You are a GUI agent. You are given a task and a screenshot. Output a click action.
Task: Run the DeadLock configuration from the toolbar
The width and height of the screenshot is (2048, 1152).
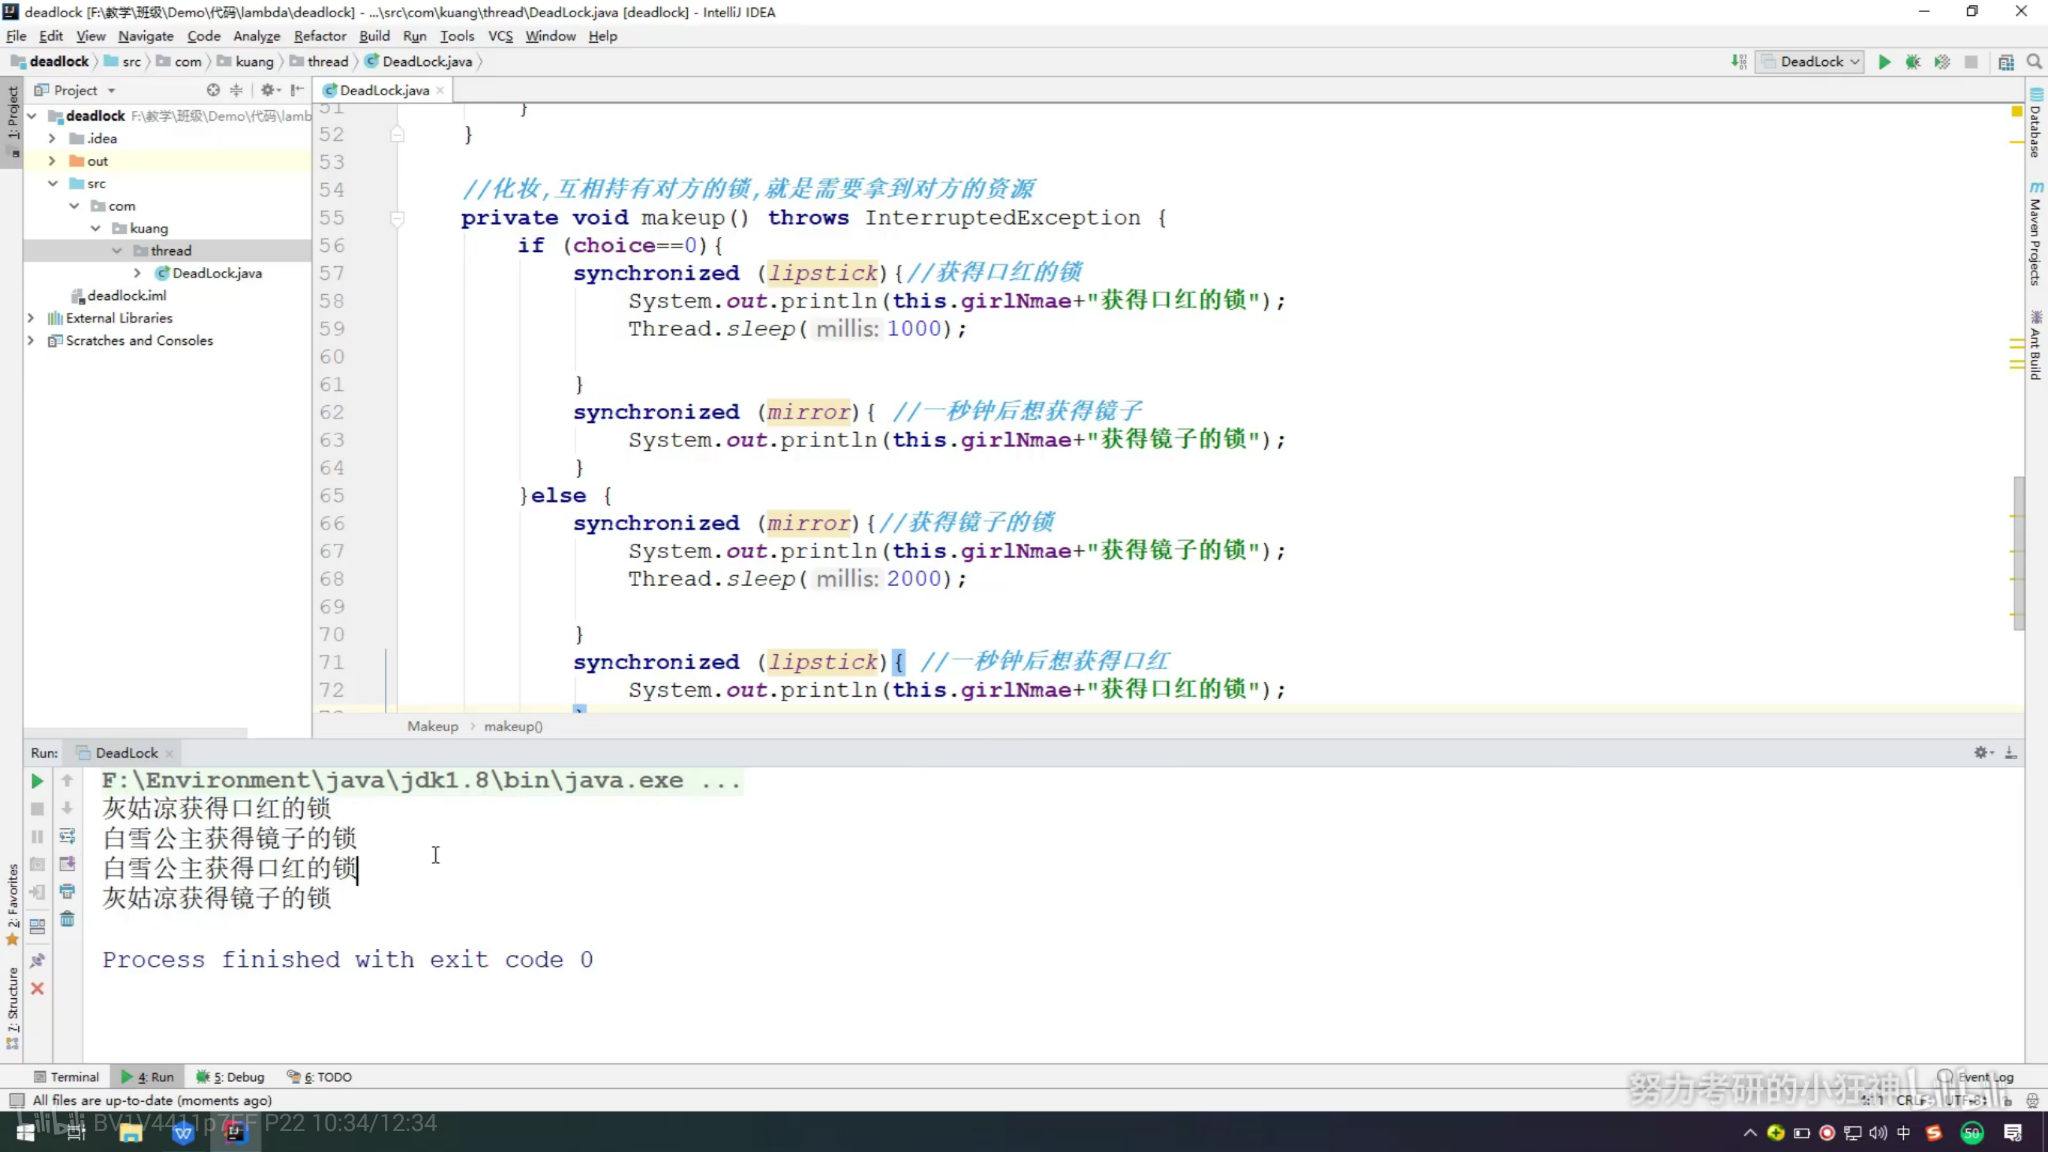(x=1884, y=62)
